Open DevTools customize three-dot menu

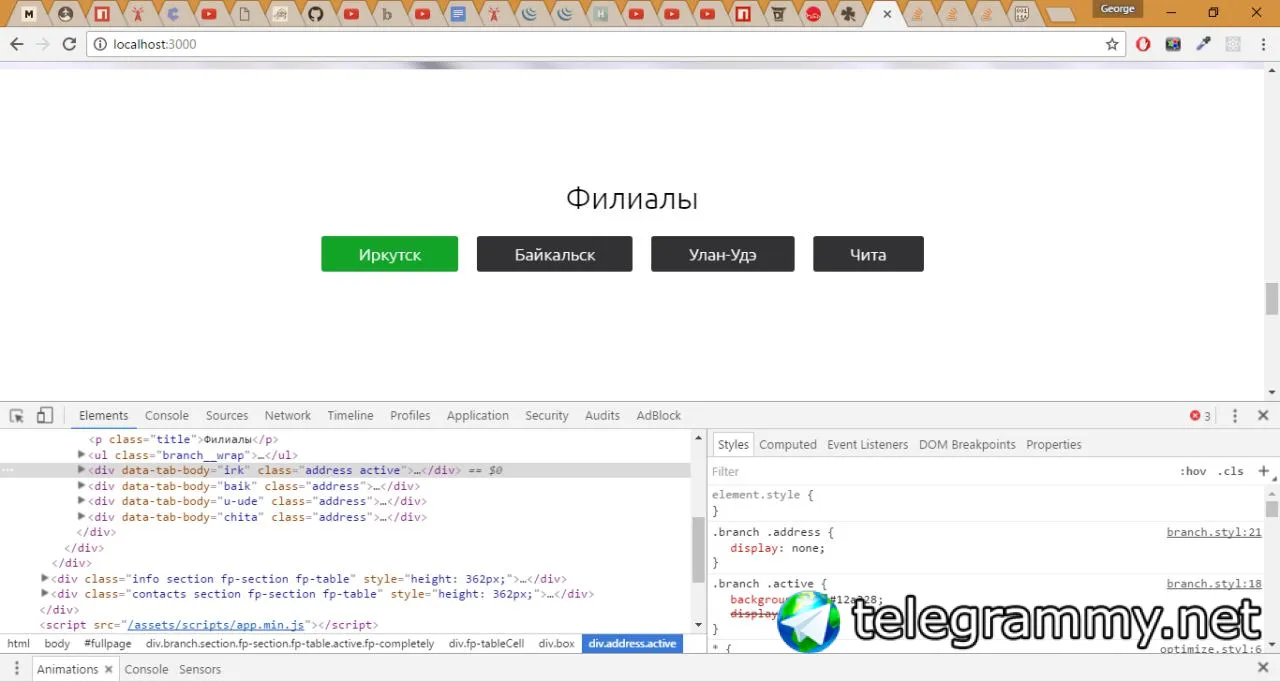(1235, 416)
